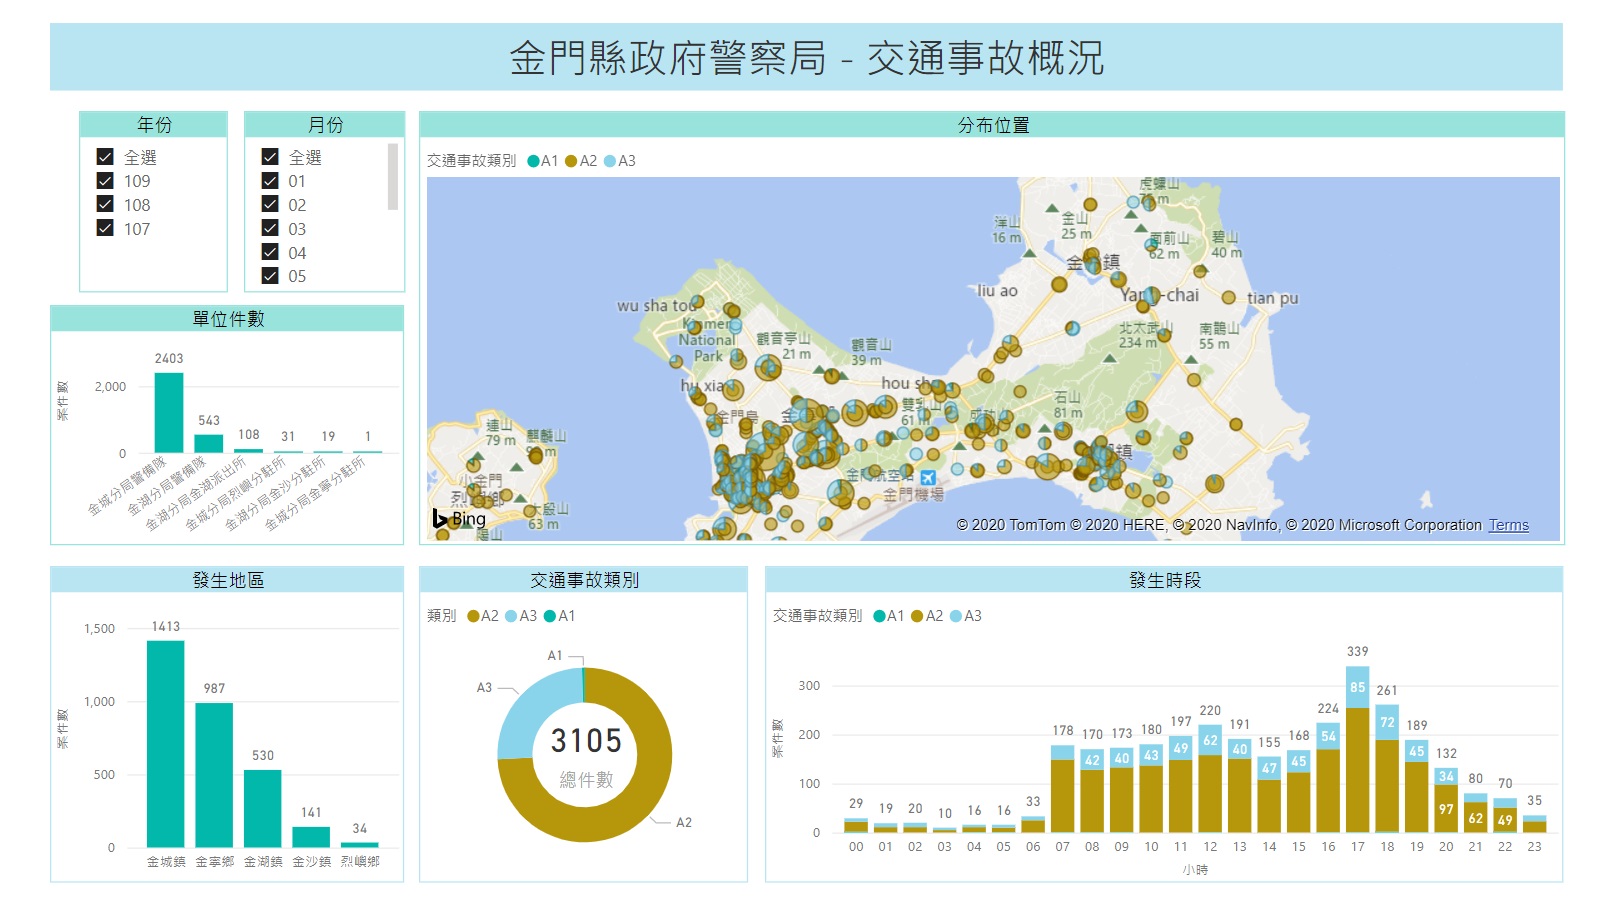Click A1 legend swatch in 交通事故類別 donut legend

550,616
